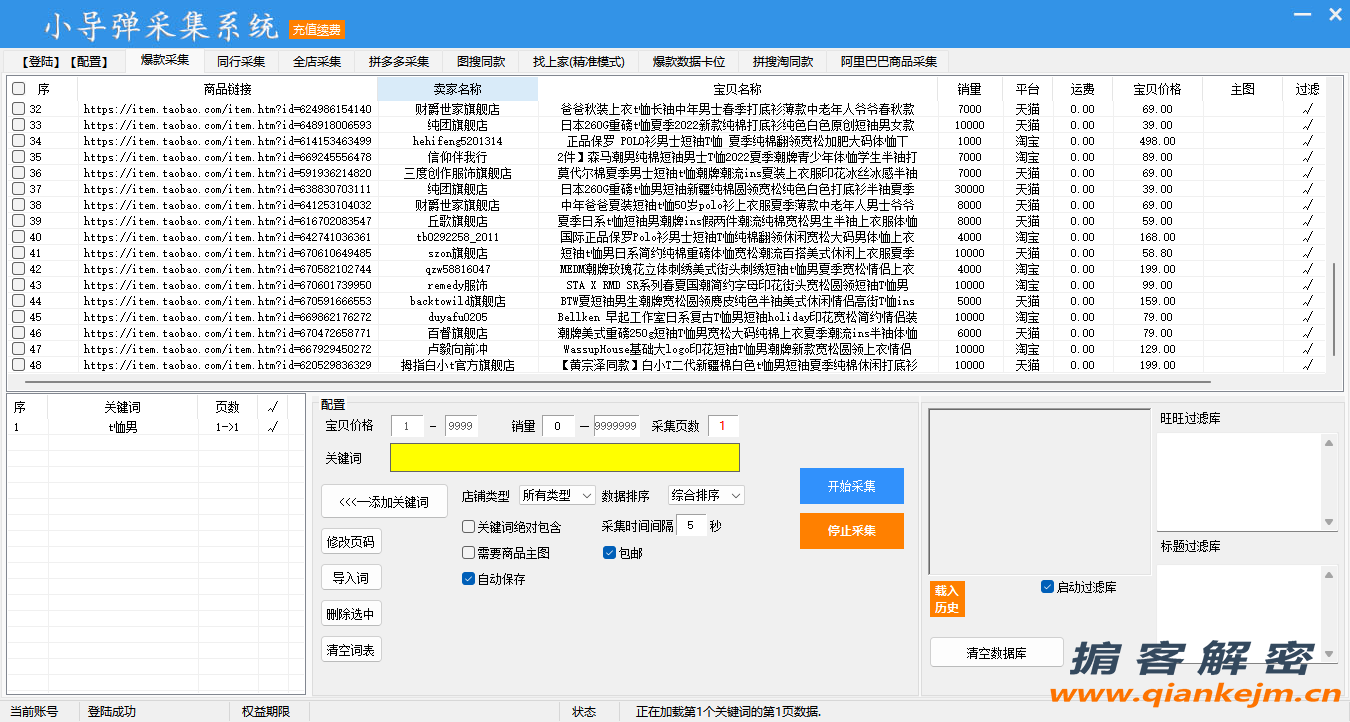Viewport: 1350px width, 722px height.
Task: Click the 标题过滤库 text area
Action: click(1239, 613)
